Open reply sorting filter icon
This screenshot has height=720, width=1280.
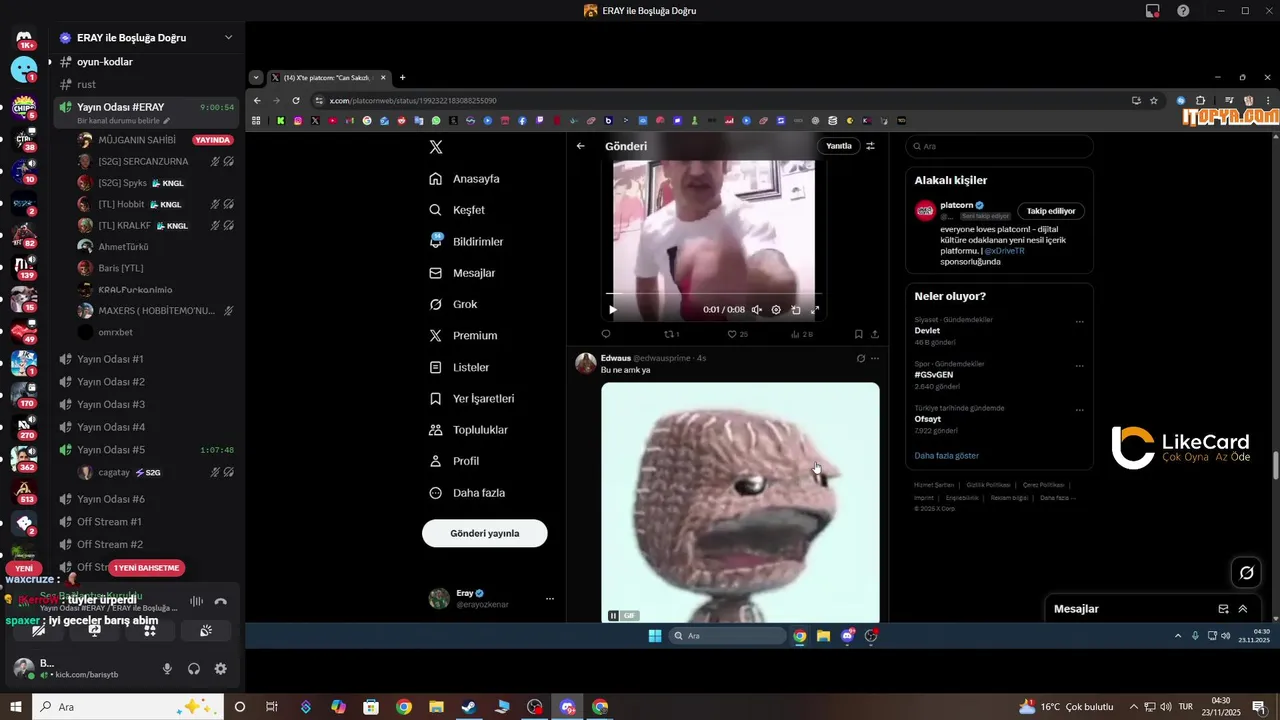(x=871, y=146)
